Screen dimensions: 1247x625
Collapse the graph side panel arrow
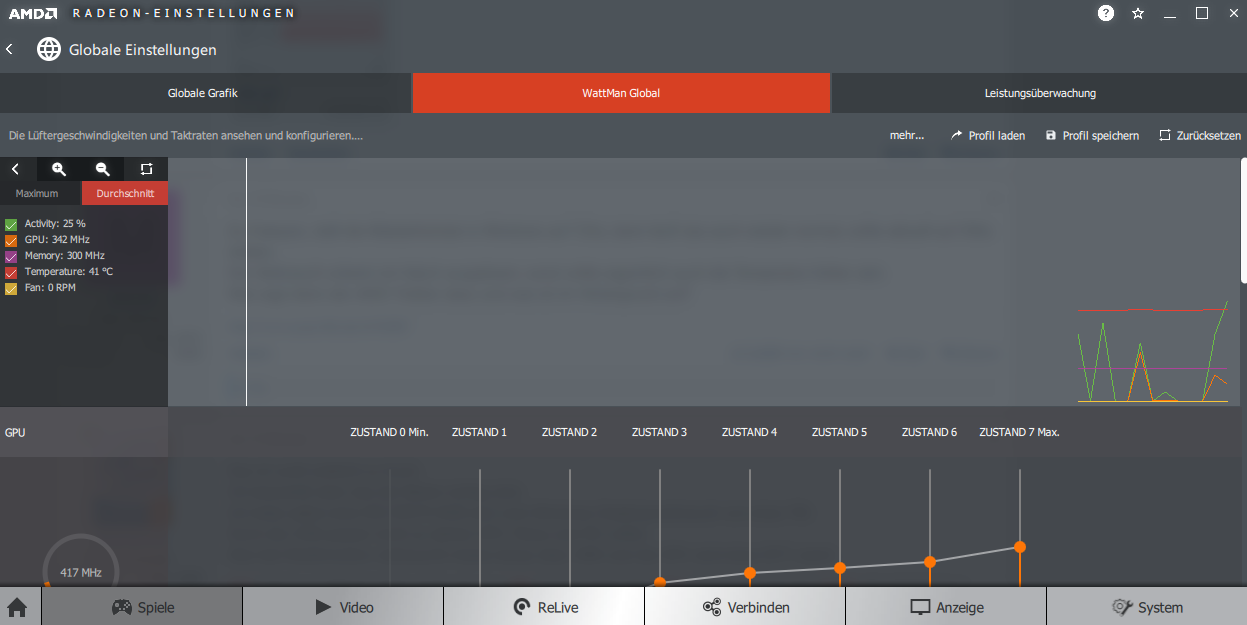[15, 169]
